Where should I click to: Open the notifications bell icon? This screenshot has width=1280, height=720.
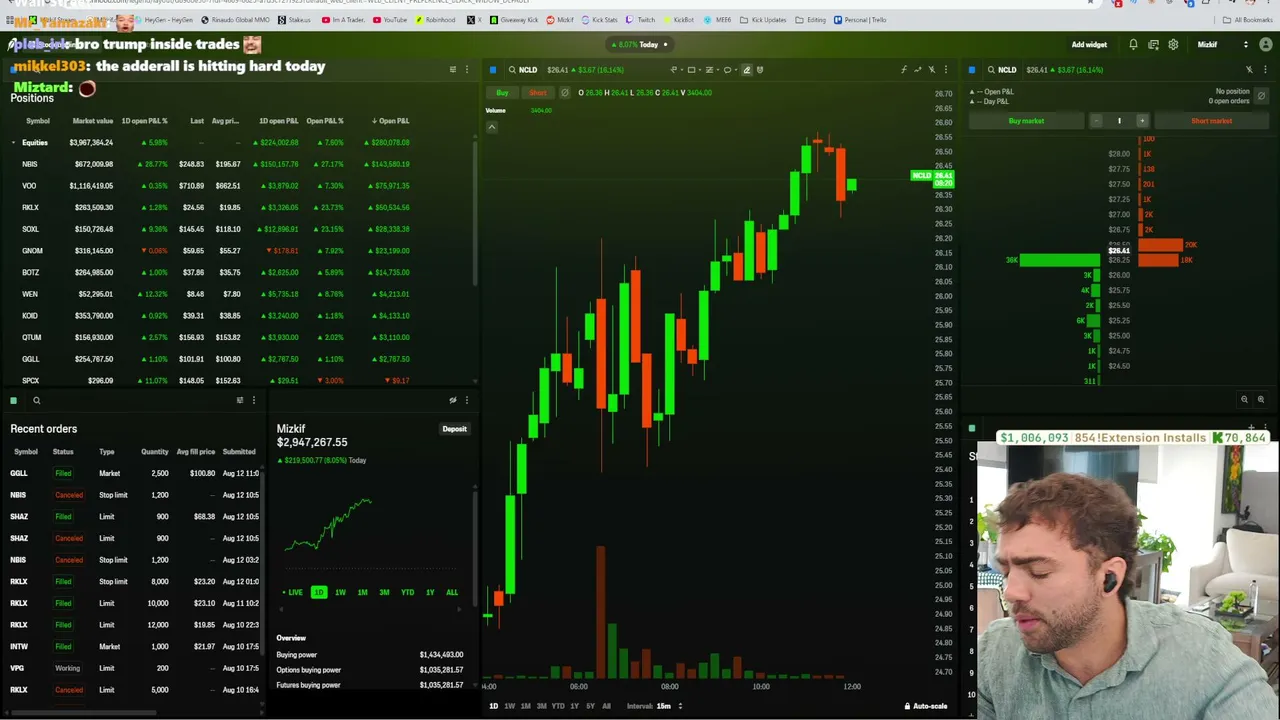tap(1133, 45)
